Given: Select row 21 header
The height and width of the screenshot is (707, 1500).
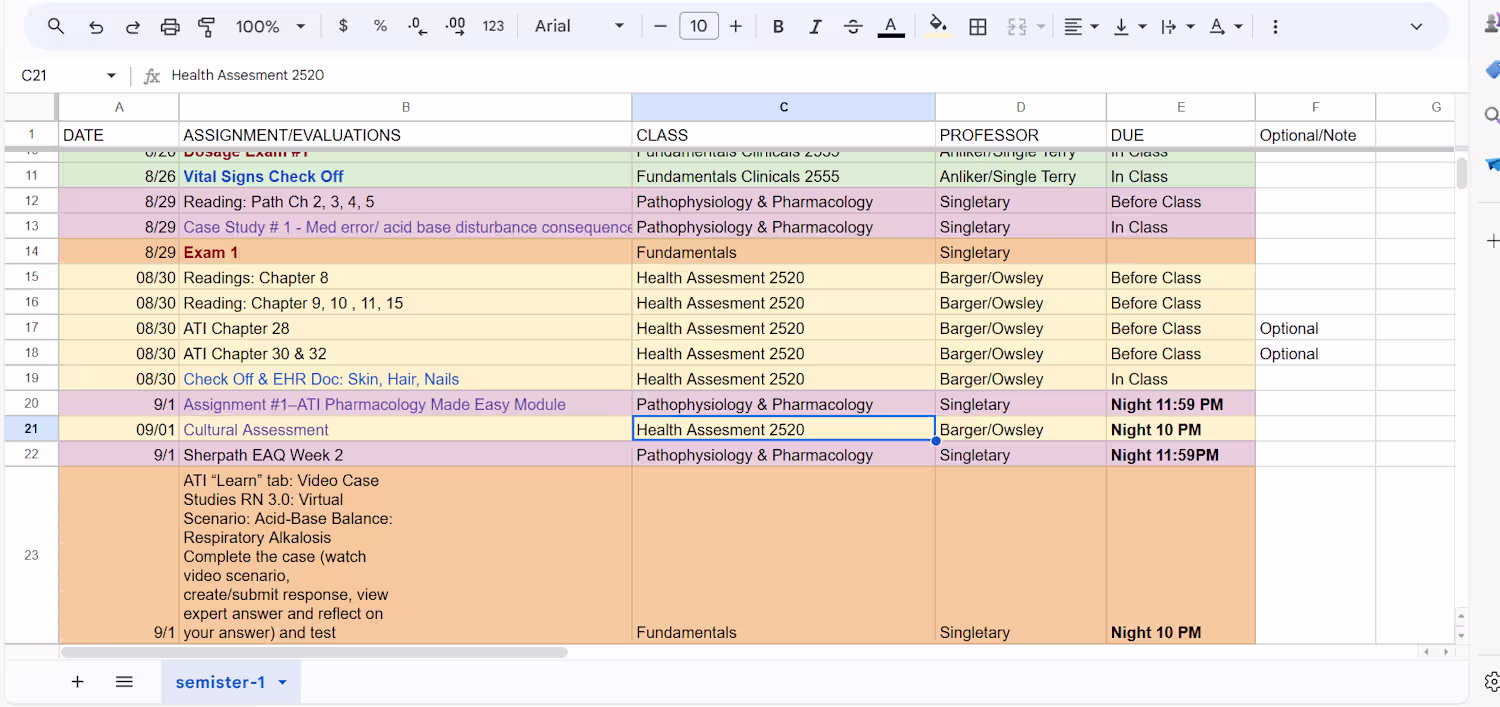Looking at the screenshot, I should coord(31,429).
